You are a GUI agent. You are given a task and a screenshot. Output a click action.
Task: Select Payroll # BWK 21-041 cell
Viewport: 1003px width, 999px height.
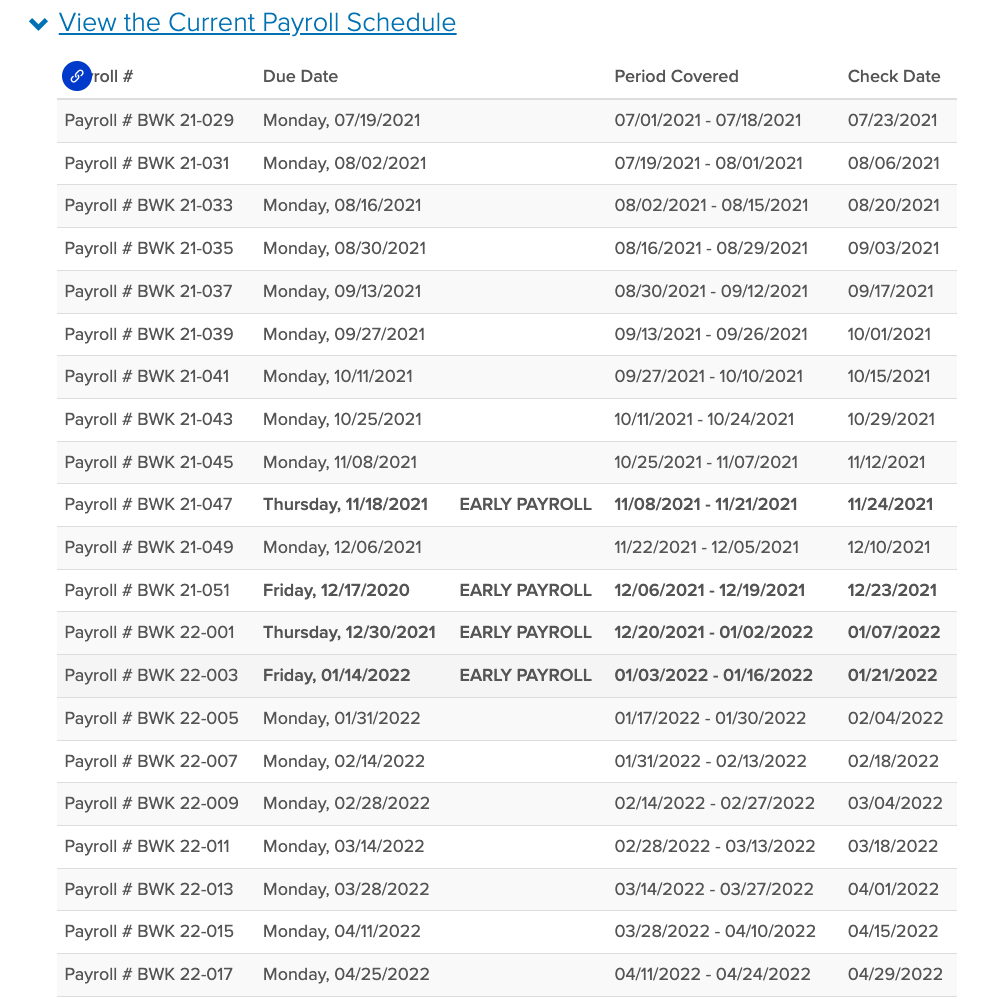147,376
